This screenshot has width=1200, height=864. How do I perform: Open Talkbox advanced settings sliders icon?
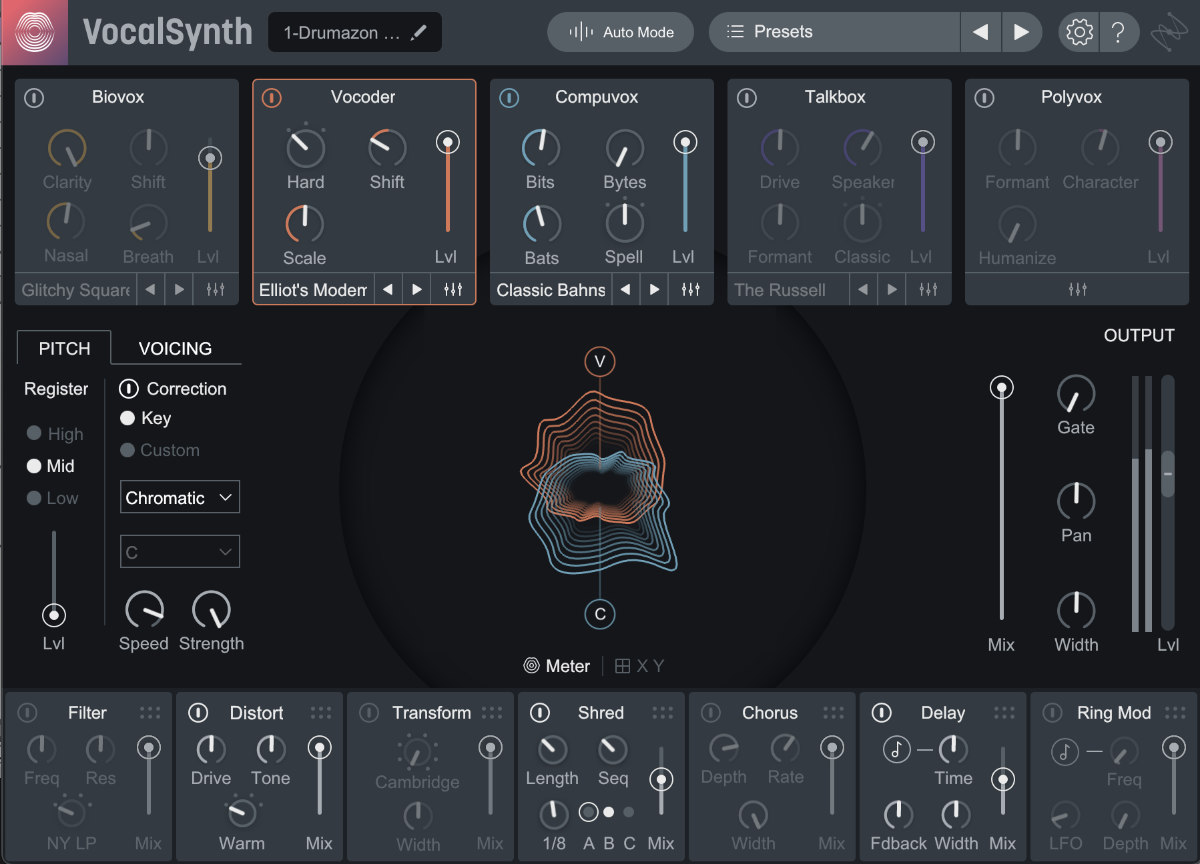click(x=929, y=290)
